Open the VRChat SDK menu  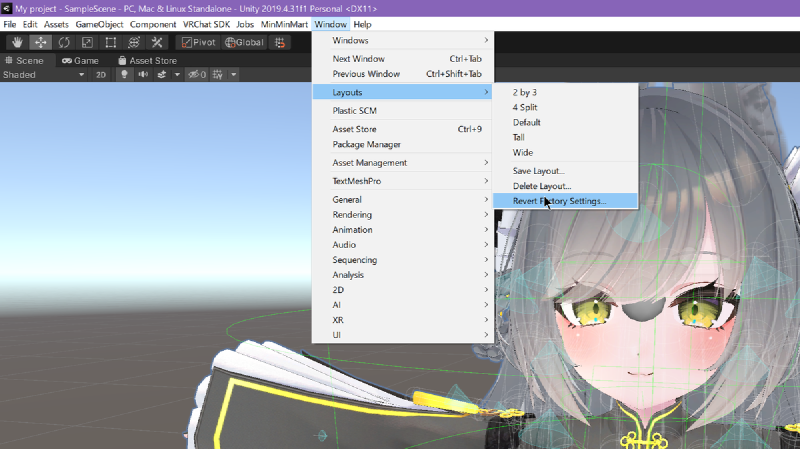point(207,24)
